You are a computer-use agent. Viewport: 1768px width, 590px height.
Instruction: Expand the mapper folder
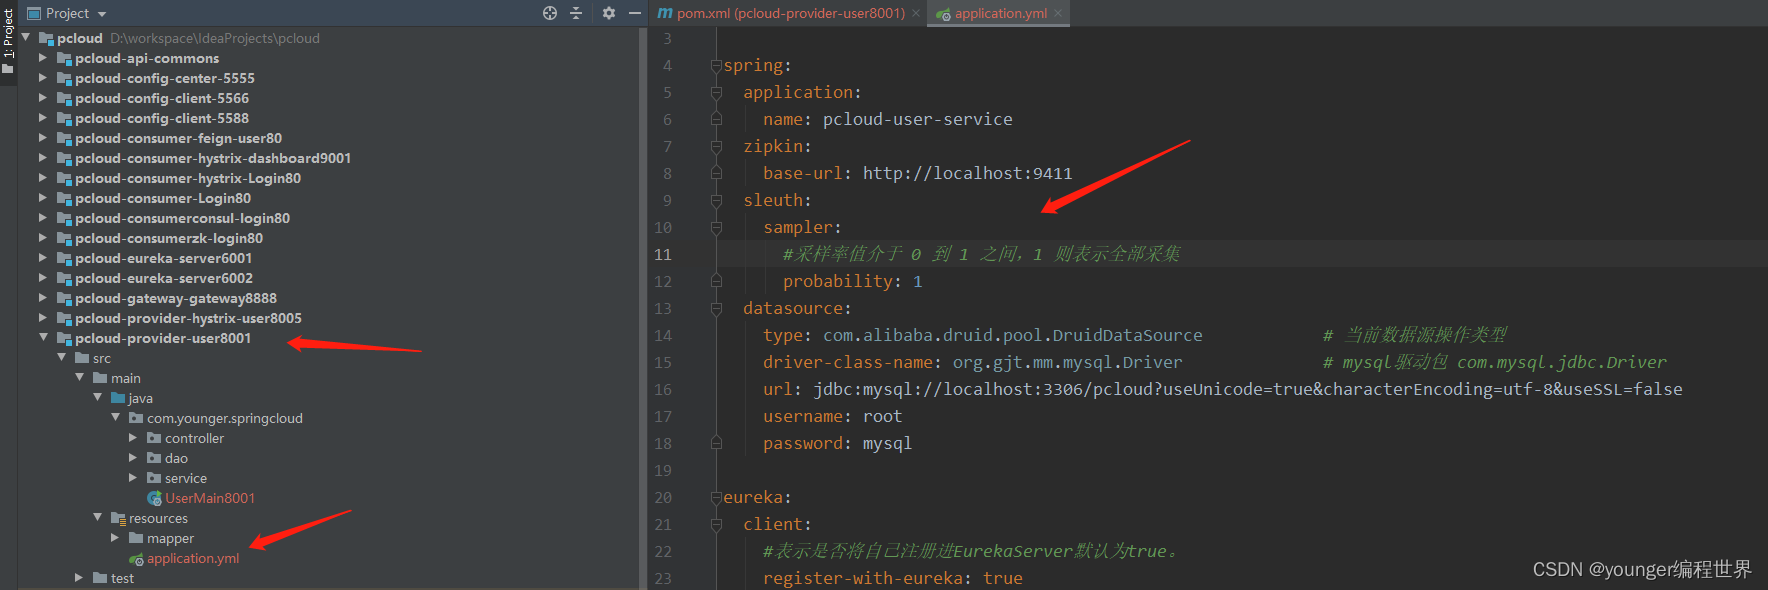pyautogui.click(x=115, y=538)
